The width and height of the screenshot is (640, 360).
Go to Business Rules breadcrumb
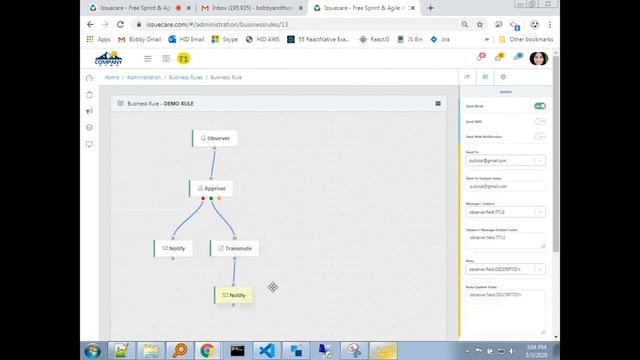tap(186, 78)
